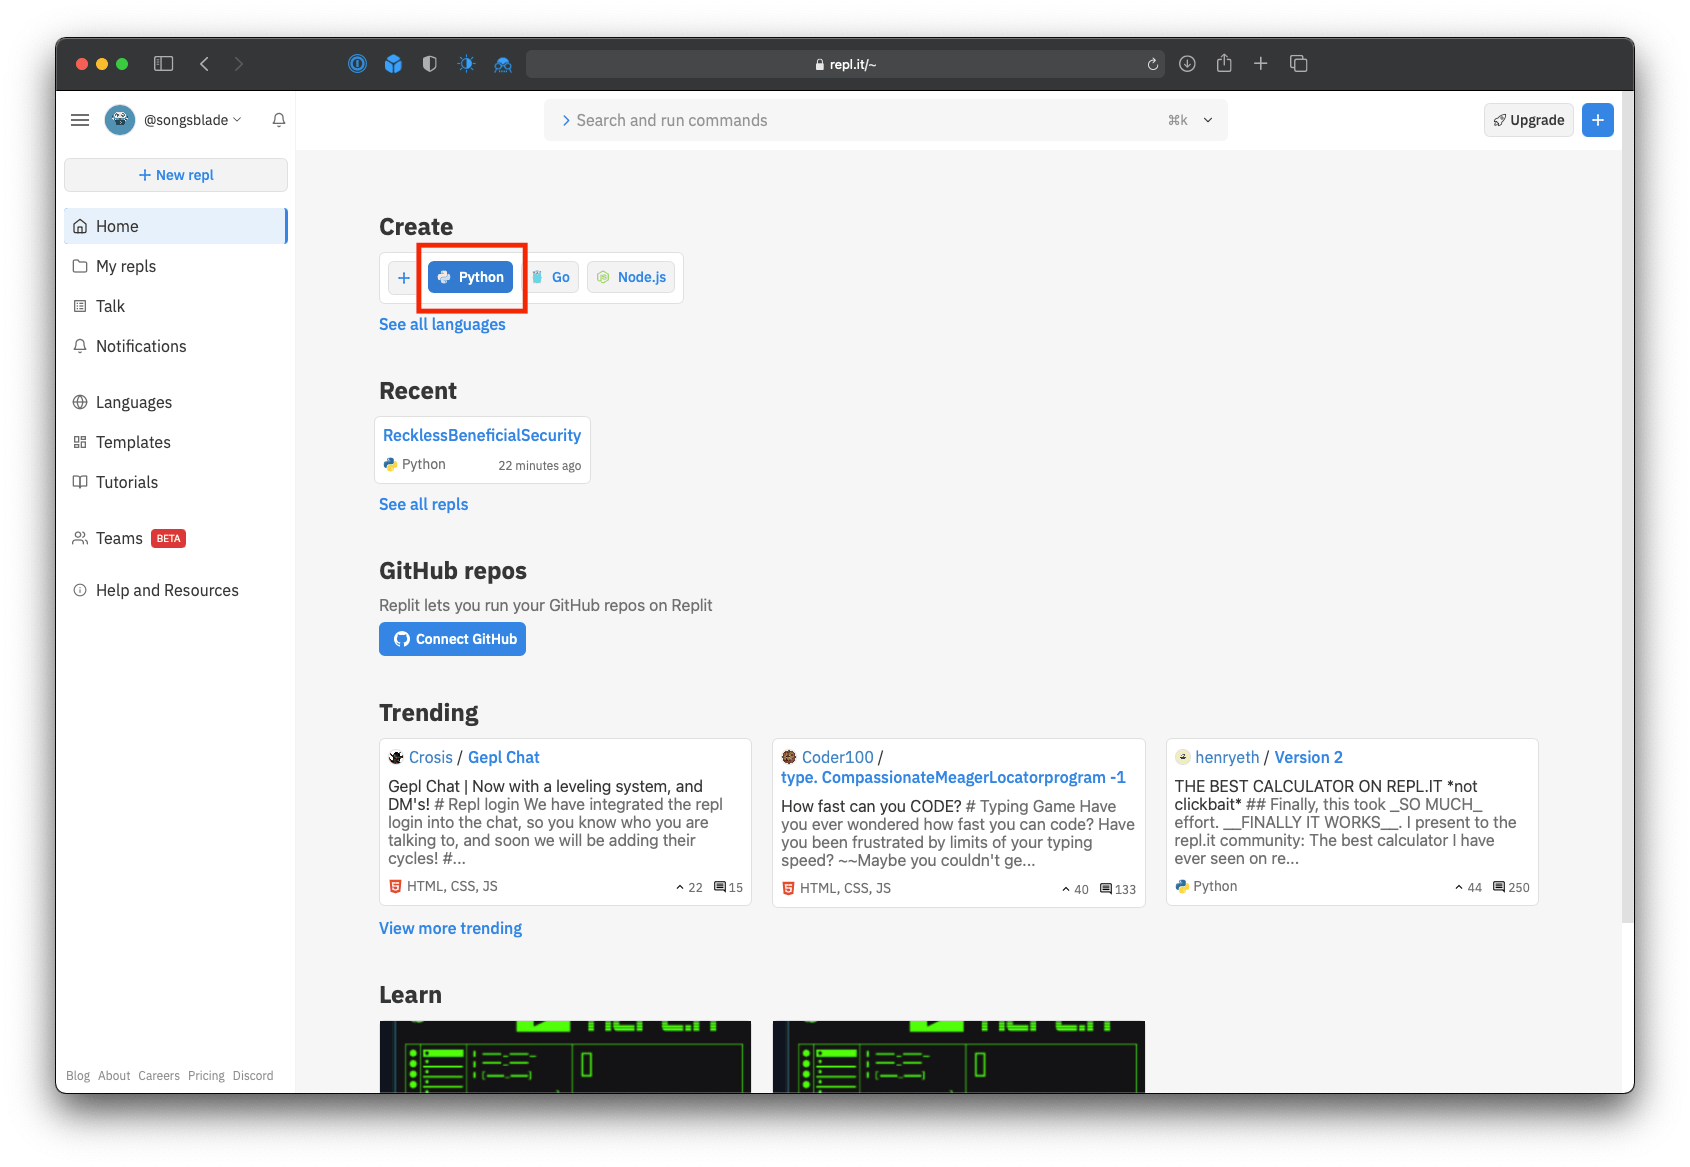
Task: Show Safari tab overview icon
Action: point(1299,64)
